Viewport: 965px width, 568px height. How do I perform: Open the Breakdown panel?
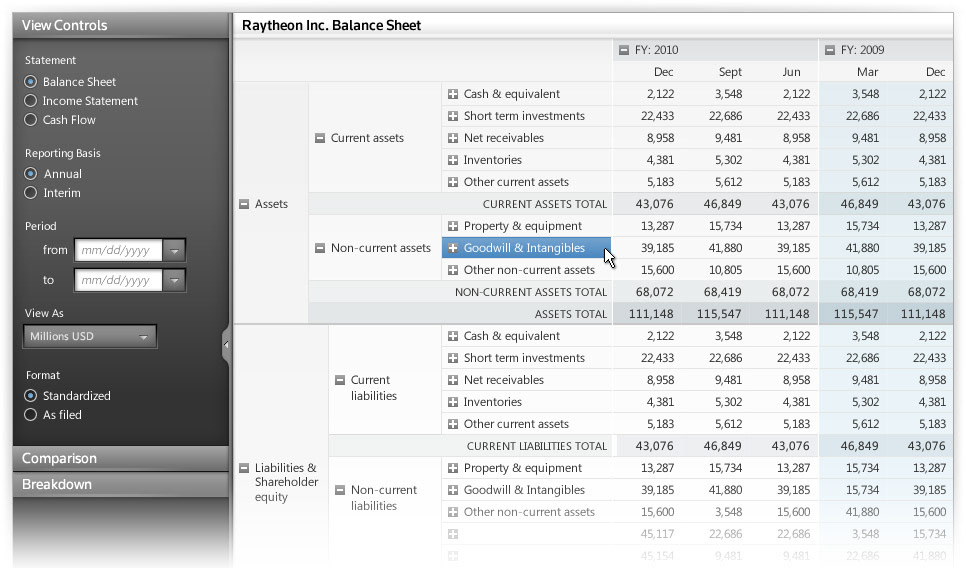pos(121,484)
